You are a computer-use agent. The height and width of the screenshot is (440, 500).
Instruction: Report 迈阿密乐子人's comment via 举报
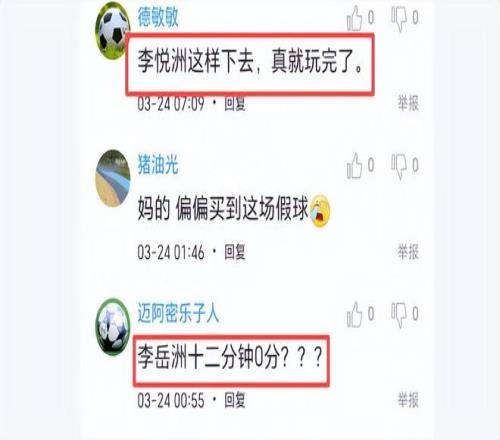[x=408, y=400]
